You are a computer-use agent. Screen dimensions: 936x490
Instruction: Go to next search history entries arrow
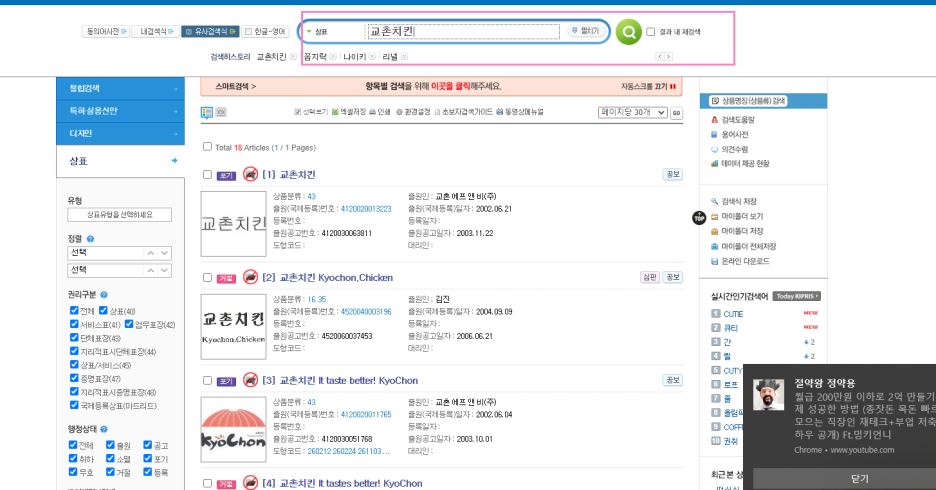669,57
